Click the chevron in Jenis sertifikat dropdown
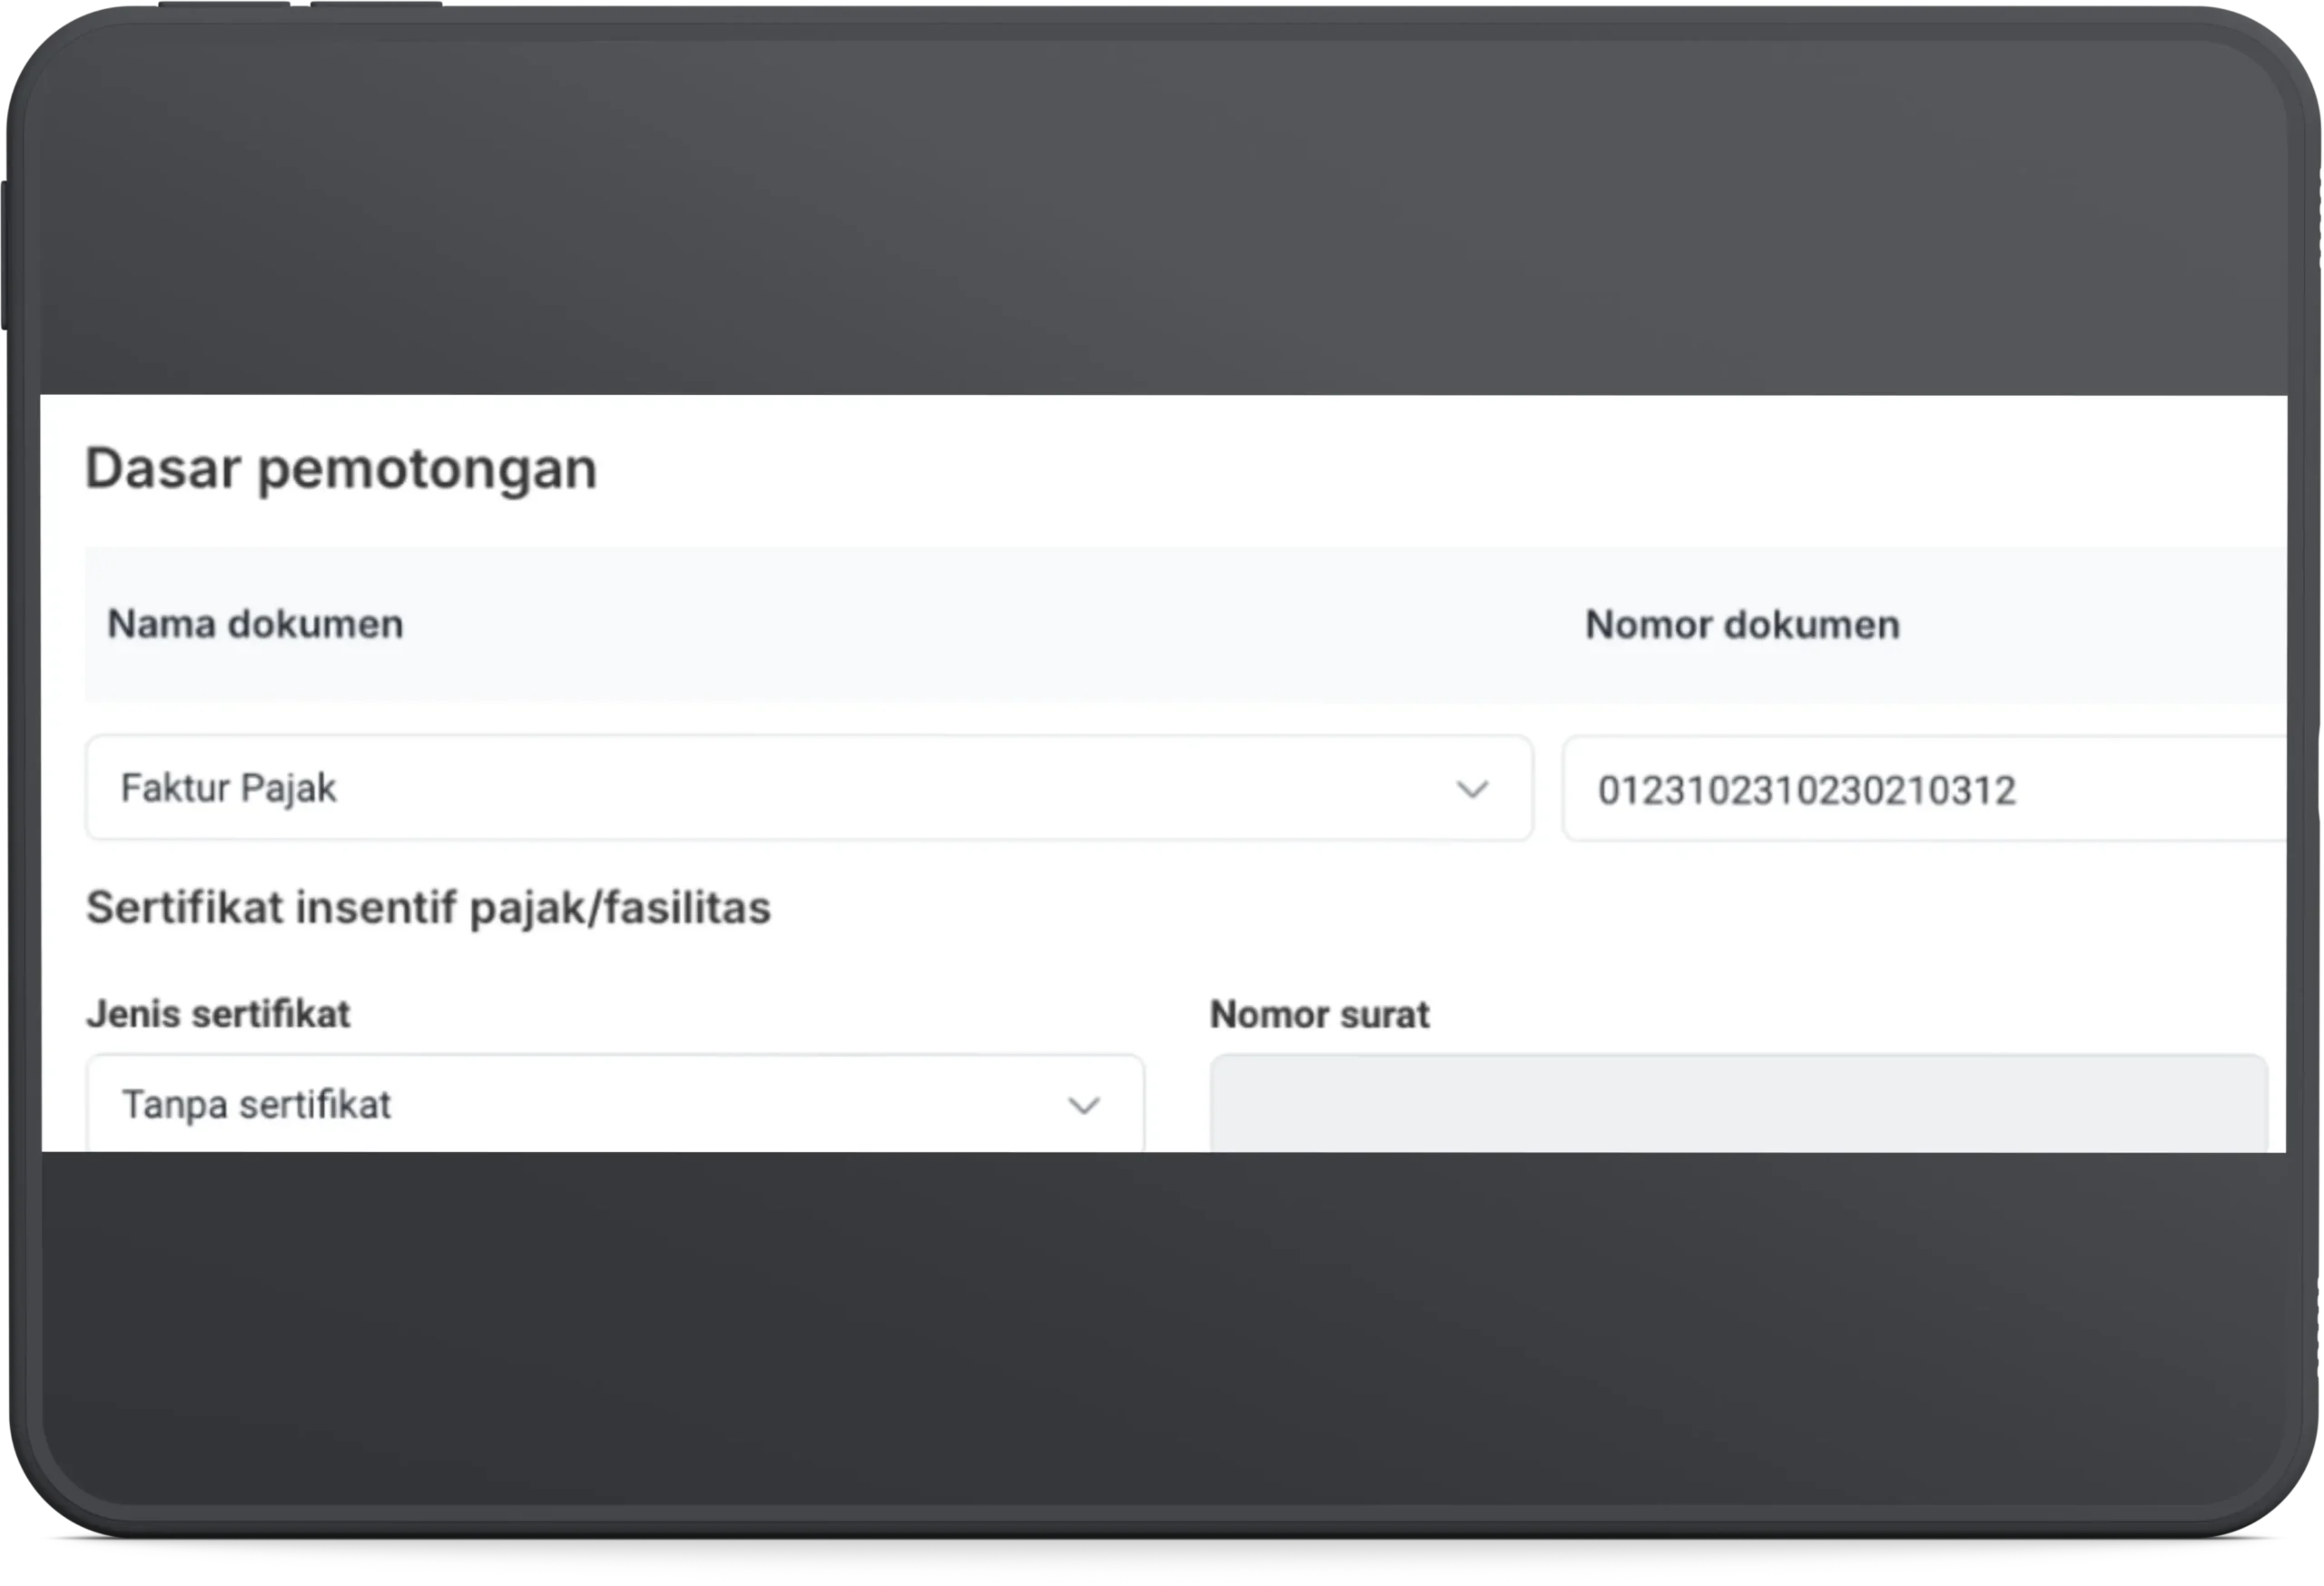Image resolution: width=2324 pixels, height=1586 pixels. [1083, 1105]
